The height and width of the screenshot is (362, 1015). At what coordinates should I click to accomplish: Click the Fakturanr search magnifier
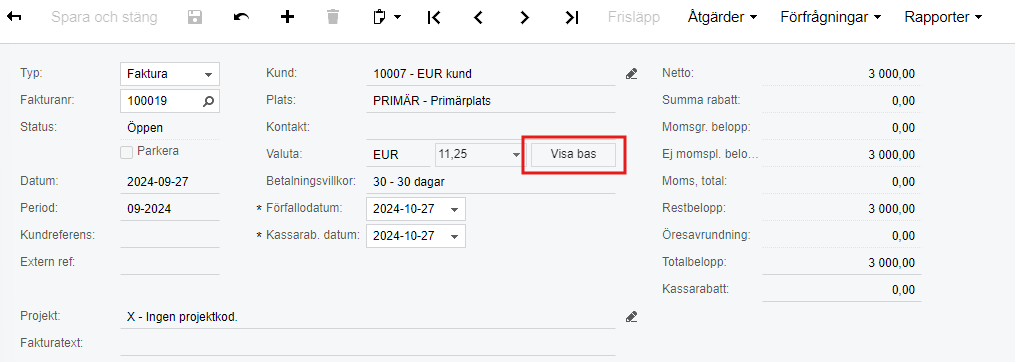pyautogui.click(x=208, y=101)
